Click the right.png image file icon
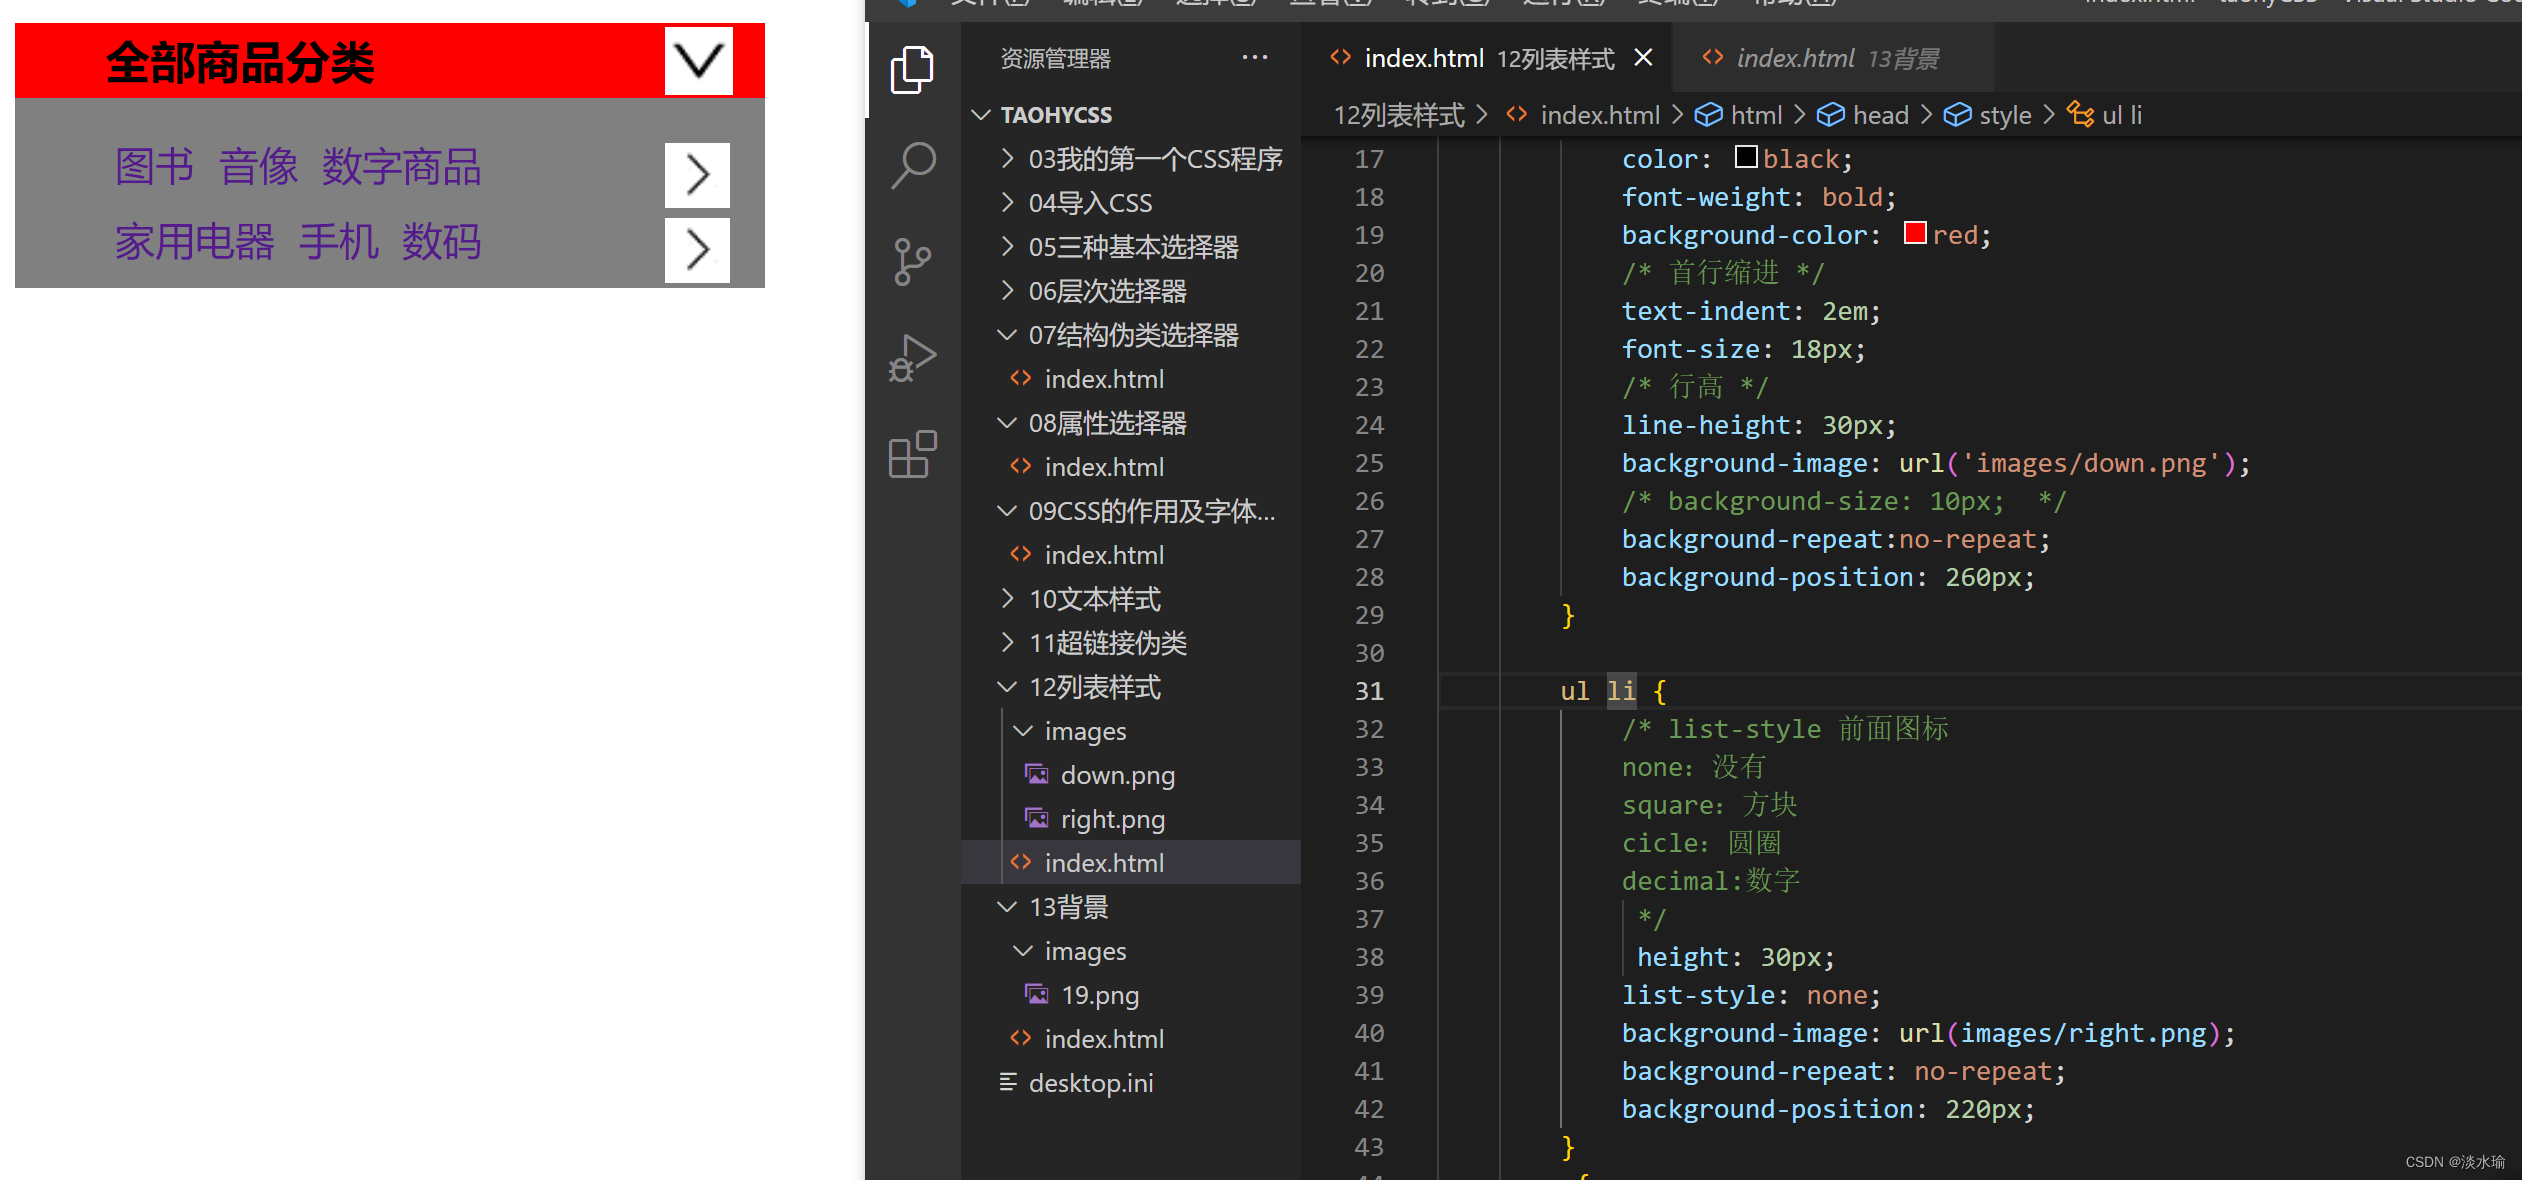Image resolution: width=2522 pixels, height=1180 pixels. pyautogui.click(x=1037, y=819)
